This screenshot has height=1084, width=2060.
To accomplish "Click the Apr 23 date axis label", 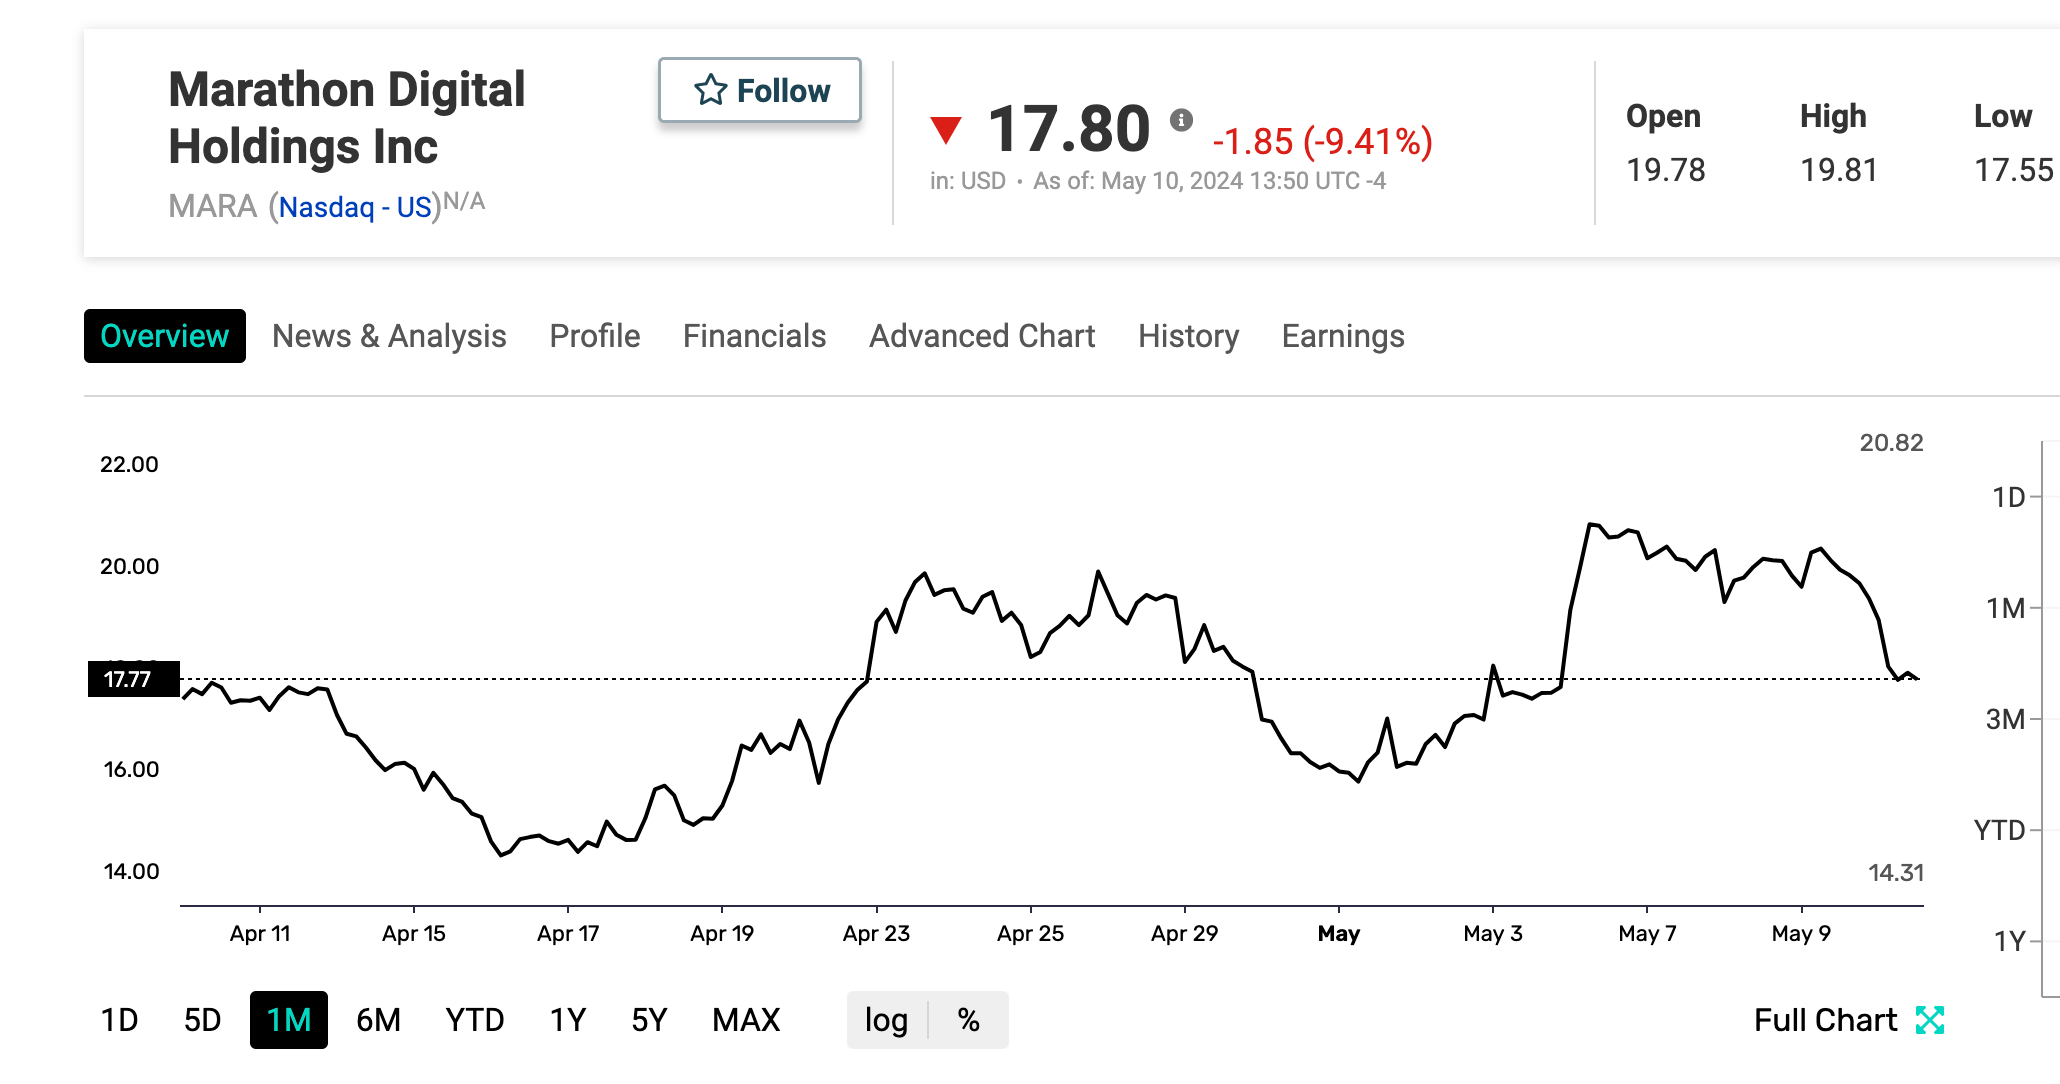I will 876,934.
